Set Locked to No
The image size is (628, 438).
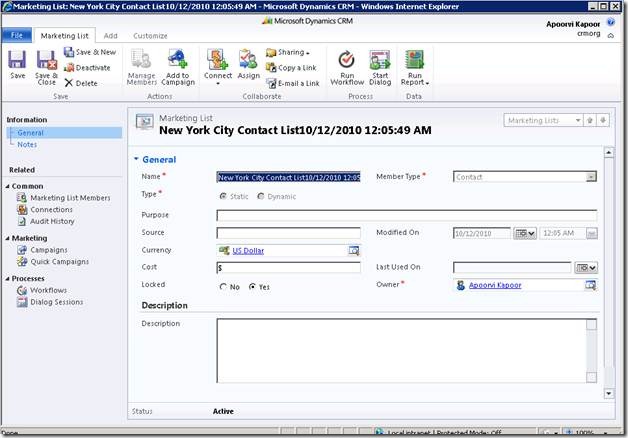[224, 286]
